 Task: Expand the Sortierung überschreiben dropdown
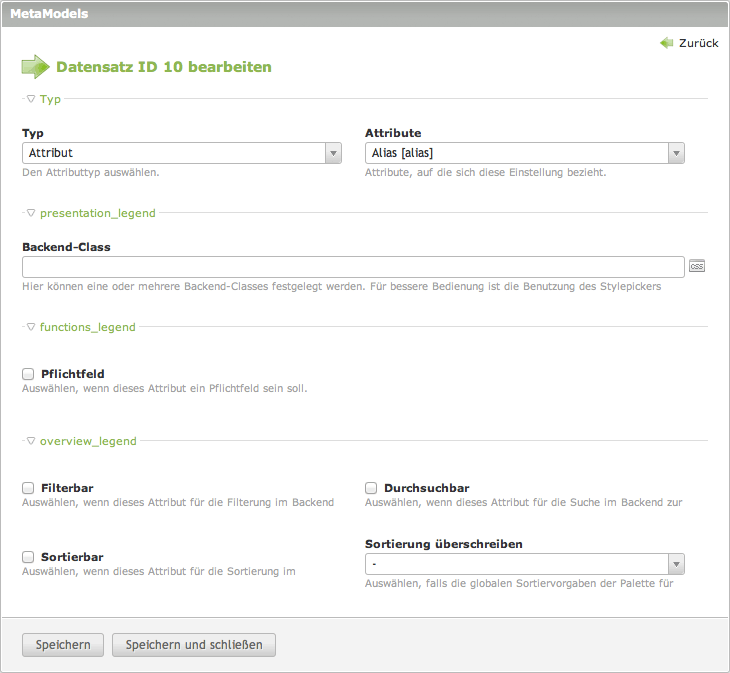coord(525,564)
